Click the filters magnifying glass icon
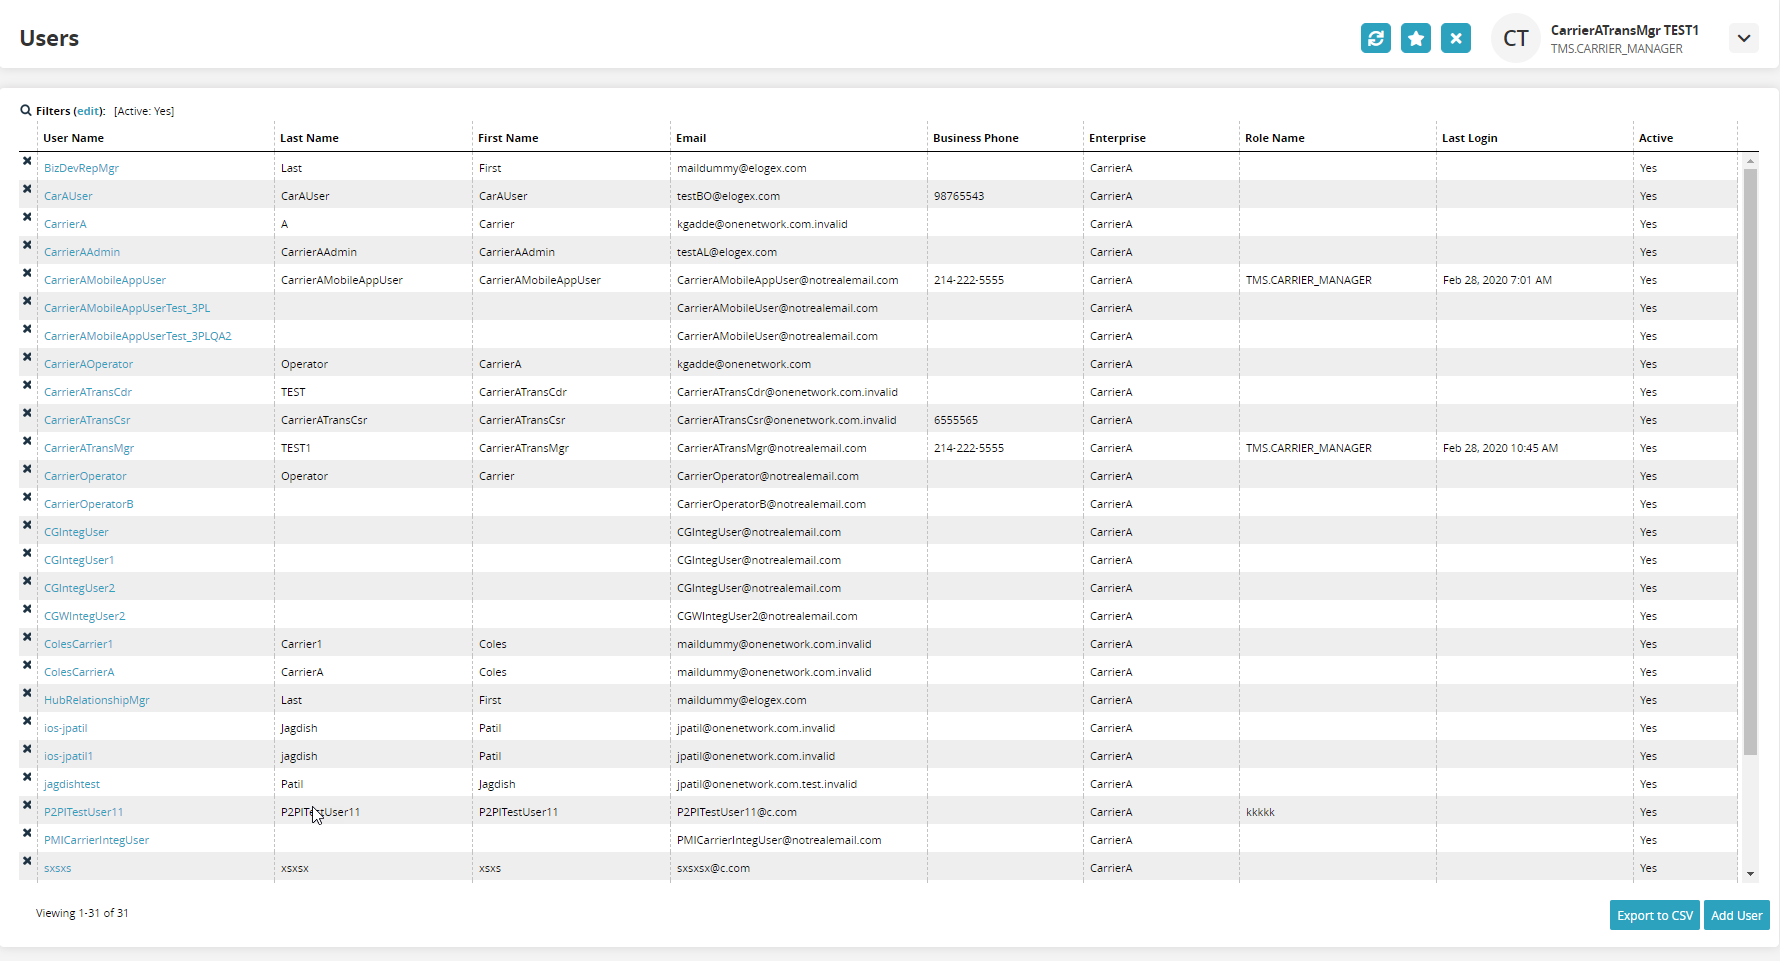Image resolution: width=1780 pixels, height=961 pixels. 26,111
